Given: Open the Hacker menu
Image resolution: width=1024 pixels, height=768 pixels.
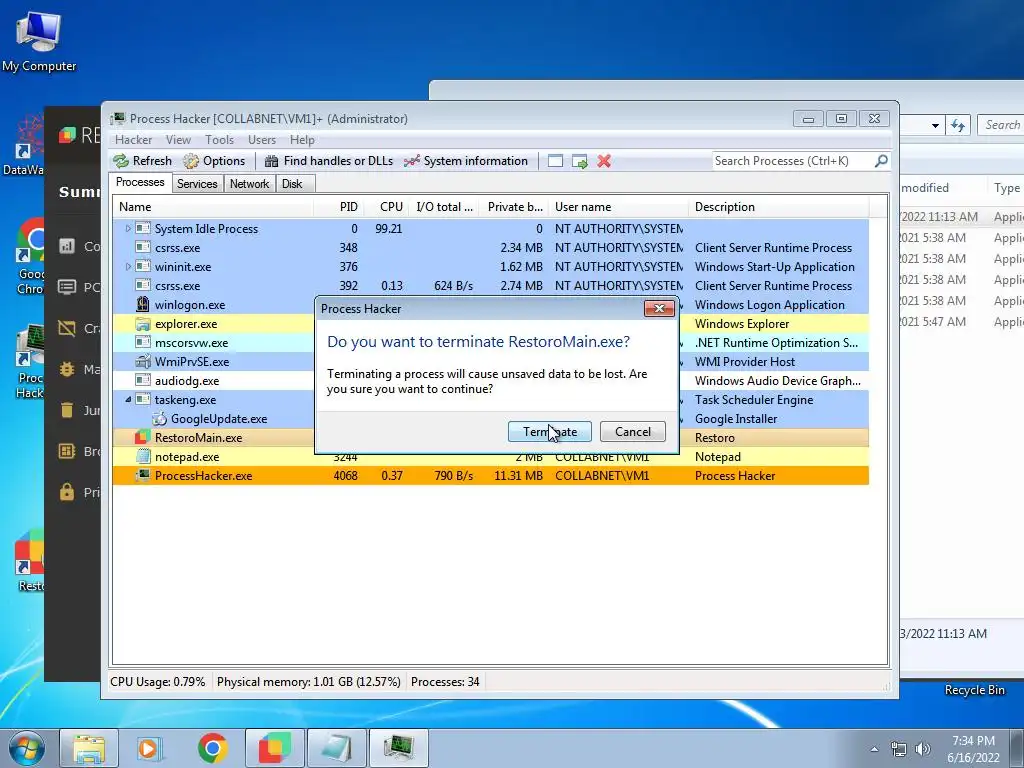Looking at the screenshot, I should [x=133, y=140].
